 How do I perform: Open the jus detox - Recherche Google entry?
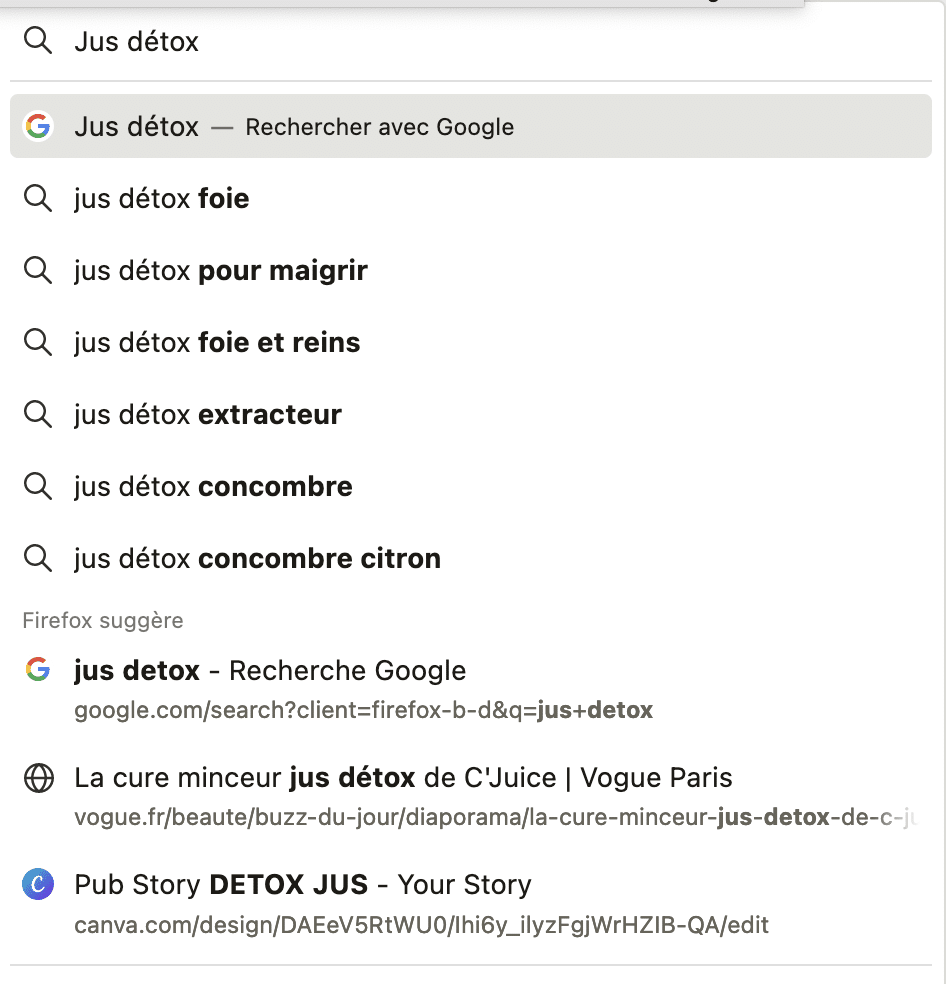click(x=270, y=671)
